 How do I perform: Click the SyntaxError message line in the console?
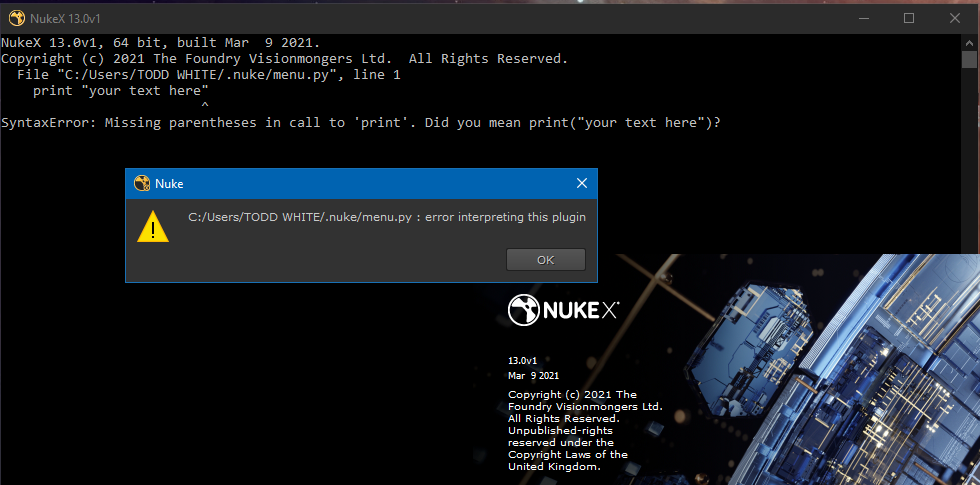coord(361,123)
